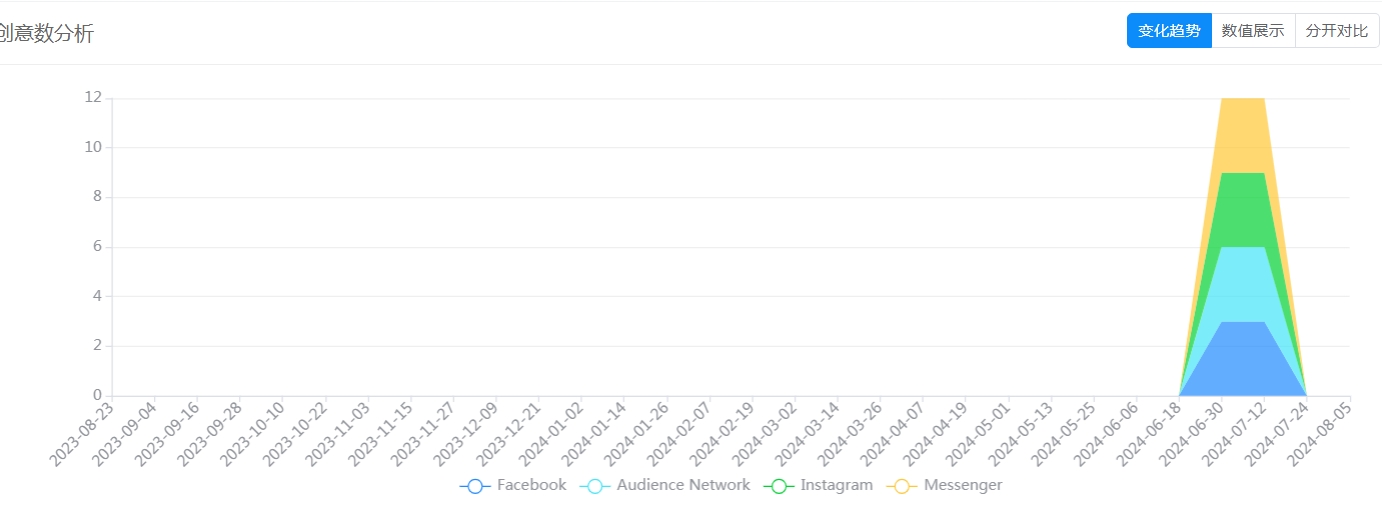
Task: Click the Facebook legend circle marker
Action: pos(475,486)
